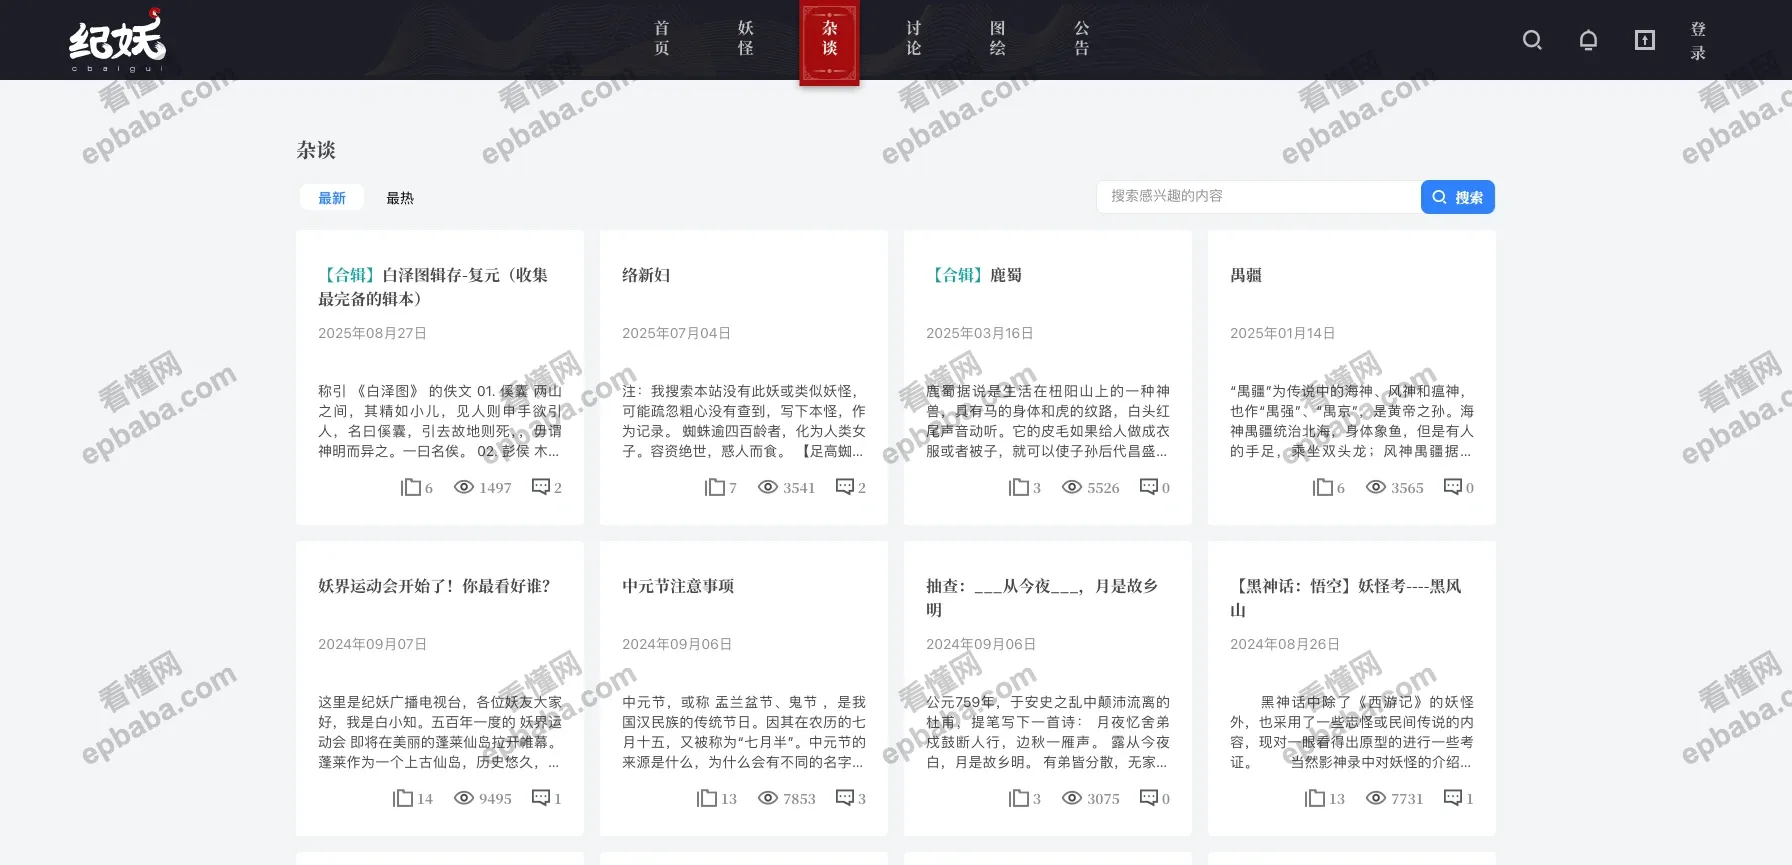
Task: Click 登录 to log in
Action: coord(1698,40)
